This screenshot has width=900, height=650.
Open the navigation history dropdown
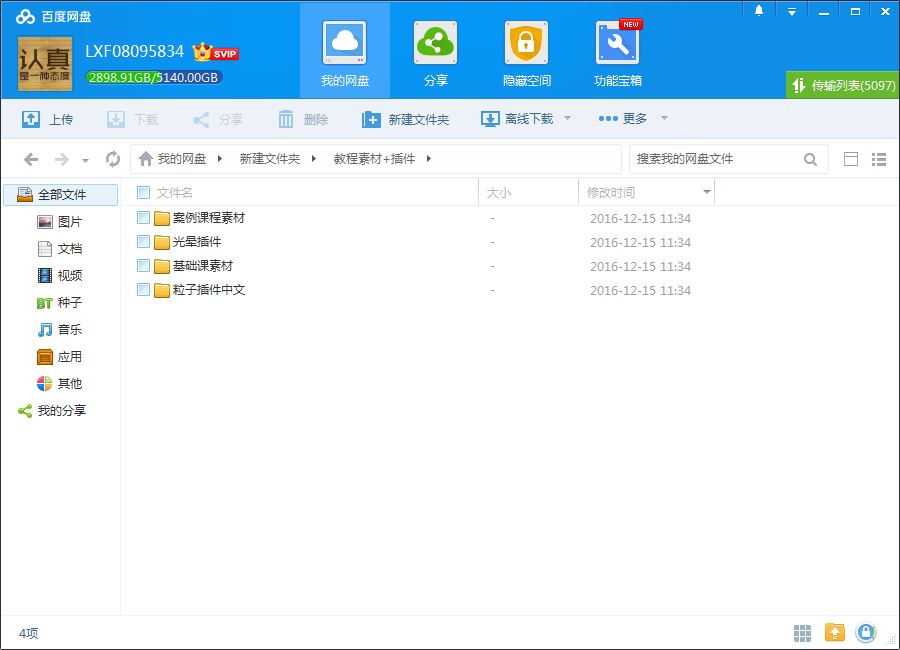[x=85, y=160]
